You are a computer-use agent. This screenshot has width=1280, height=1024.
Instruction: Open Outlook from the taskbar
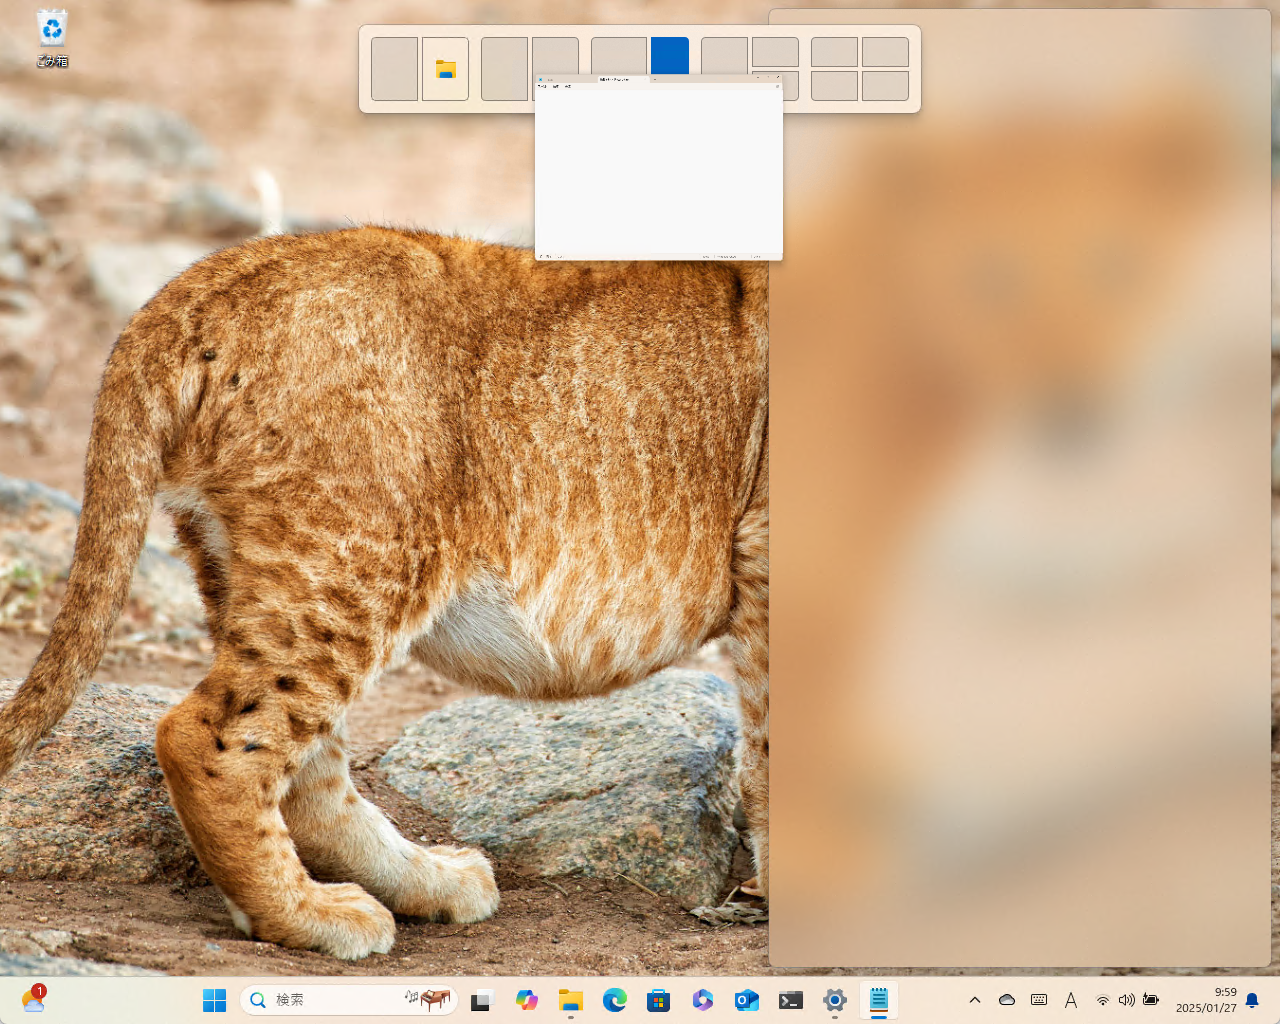(x=747, y=1000)
